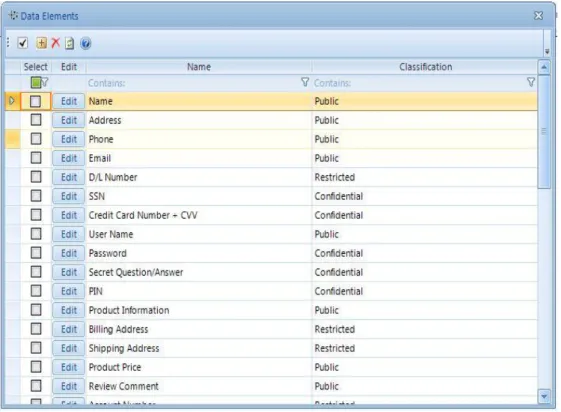Check the box for the PIN row

tap(36, 291)
